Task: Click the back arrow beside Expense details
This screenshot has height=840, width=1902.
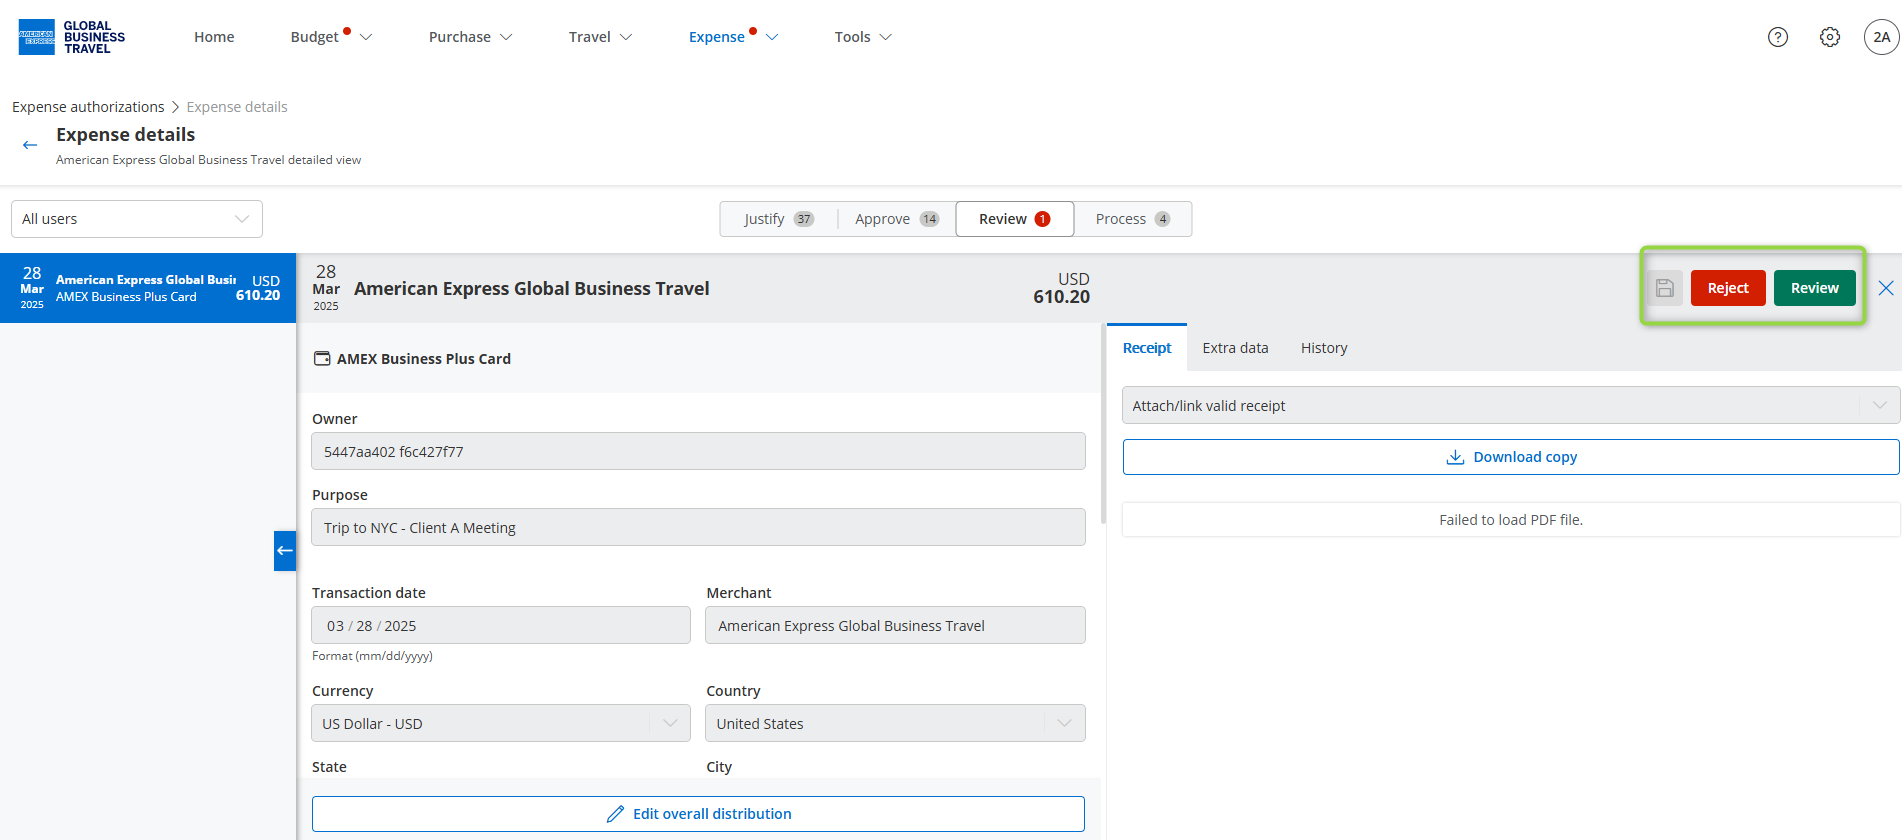Action: tap(30, 145)
